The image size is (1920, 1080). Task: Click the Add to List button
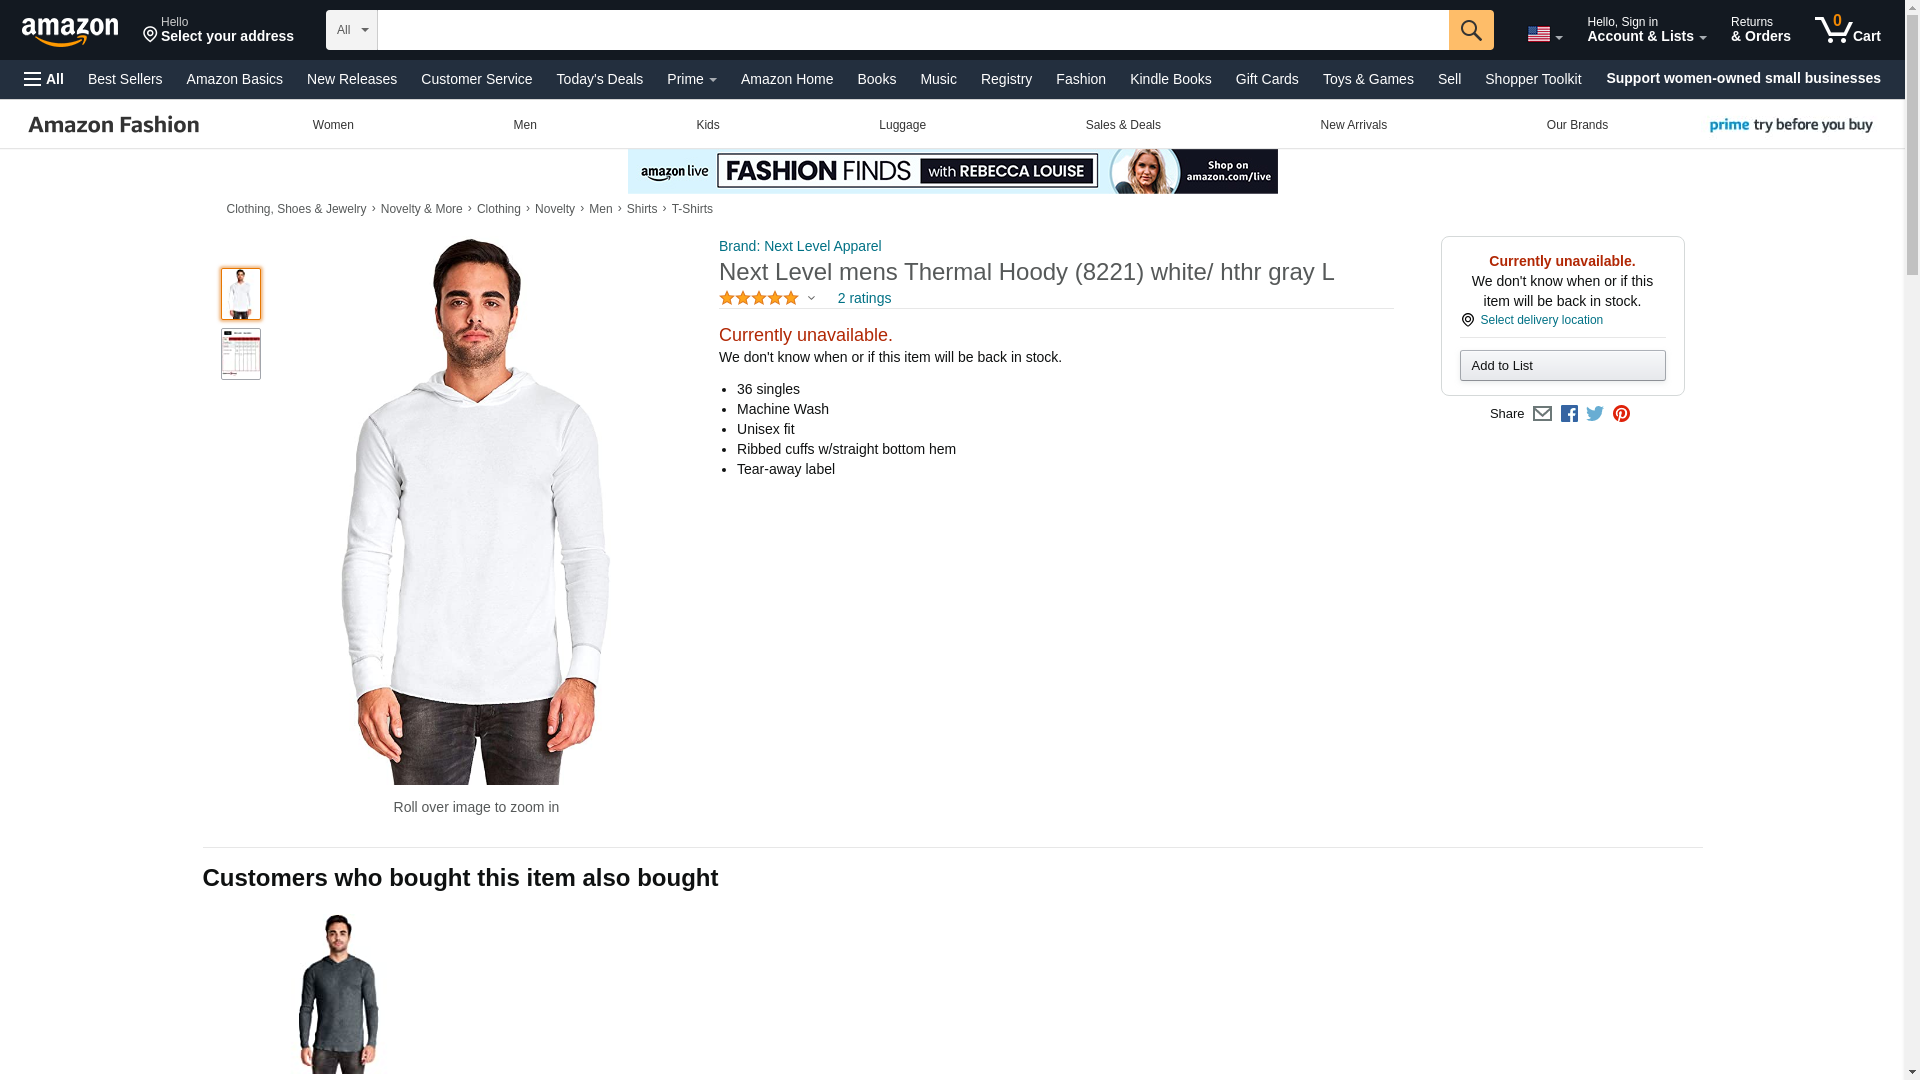[1562, 366]
